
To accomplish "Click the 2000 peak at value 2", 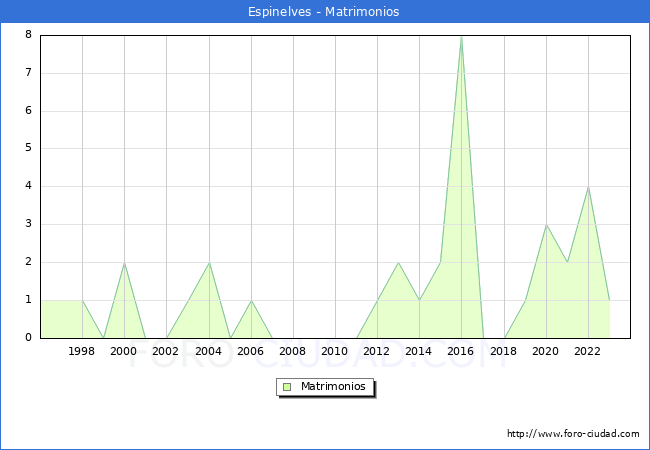I will [x=124, y=263].
